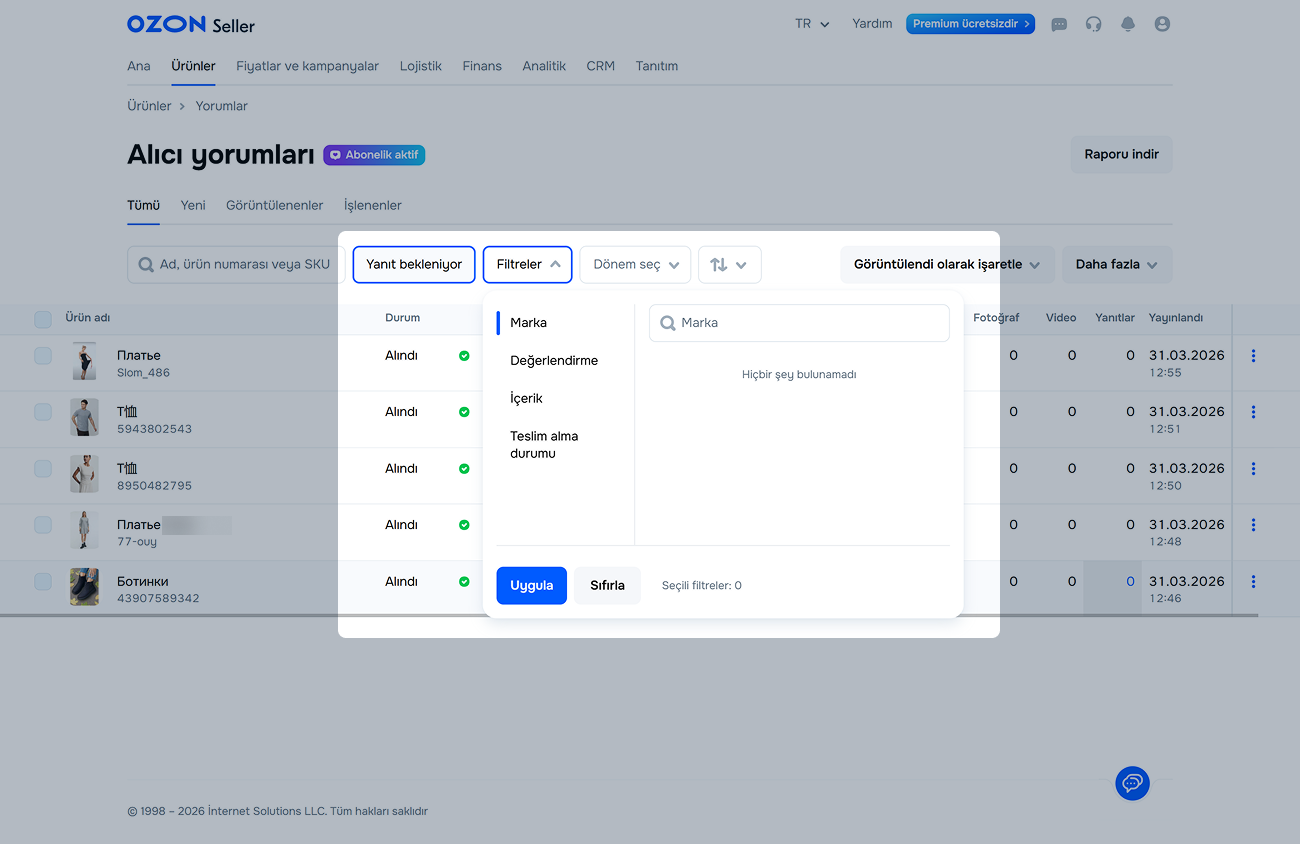1300x844 pixels.
Task: Check the box for product 5943802543
Action: tap(43, 412)
